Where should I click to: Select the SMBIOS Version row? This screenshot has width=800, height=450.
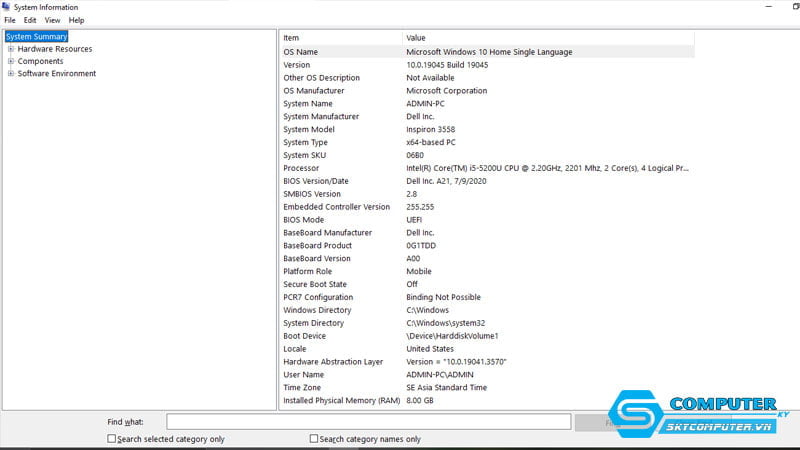488,194
